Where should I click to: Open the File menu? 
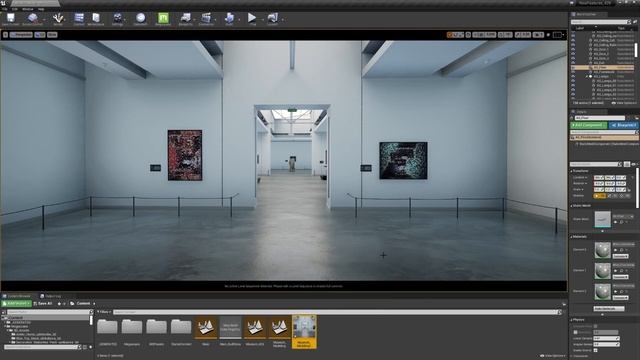4,9
